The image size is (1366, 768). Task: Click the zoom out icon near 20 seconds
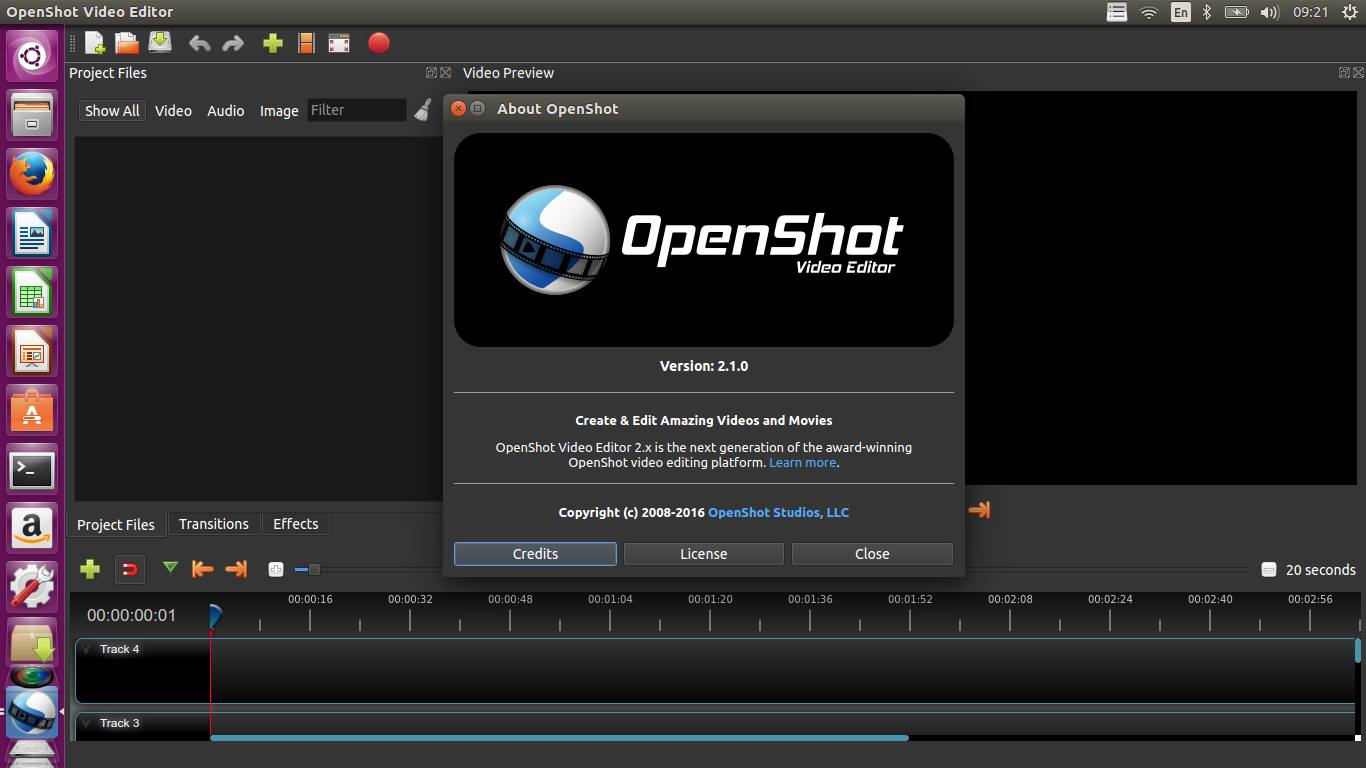coord(1269,569)
